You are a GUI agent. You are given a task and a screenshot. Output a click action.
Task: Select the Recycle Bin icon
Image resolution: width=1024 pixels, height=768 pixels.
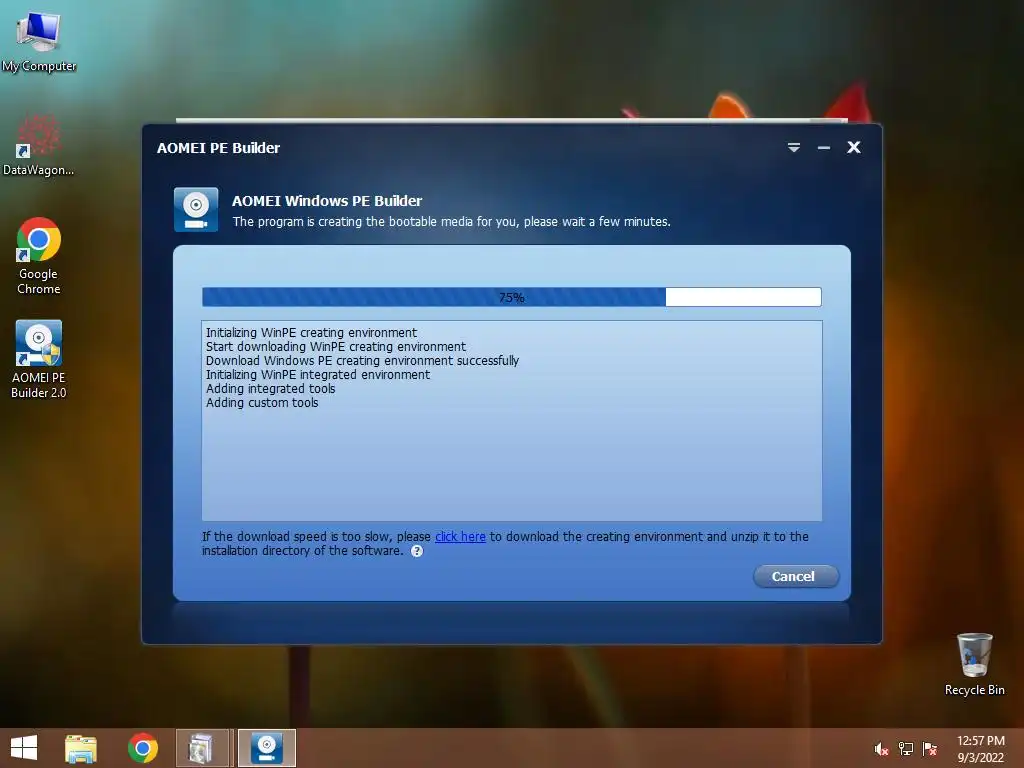(974, 664)
